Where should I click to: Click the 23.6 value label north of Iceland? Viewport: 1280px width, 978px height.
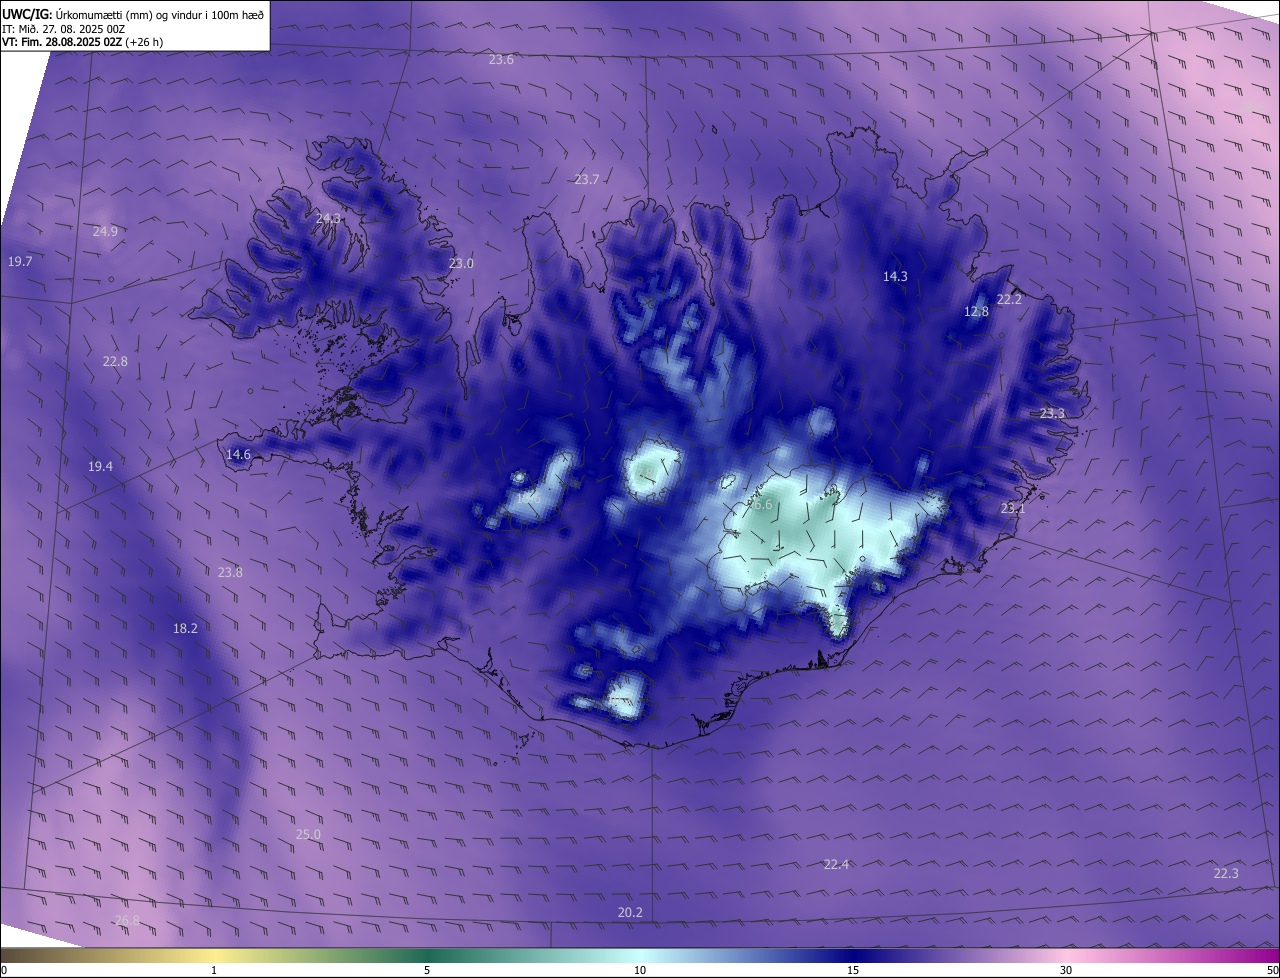pyautogui.click(x=501, y=60)
